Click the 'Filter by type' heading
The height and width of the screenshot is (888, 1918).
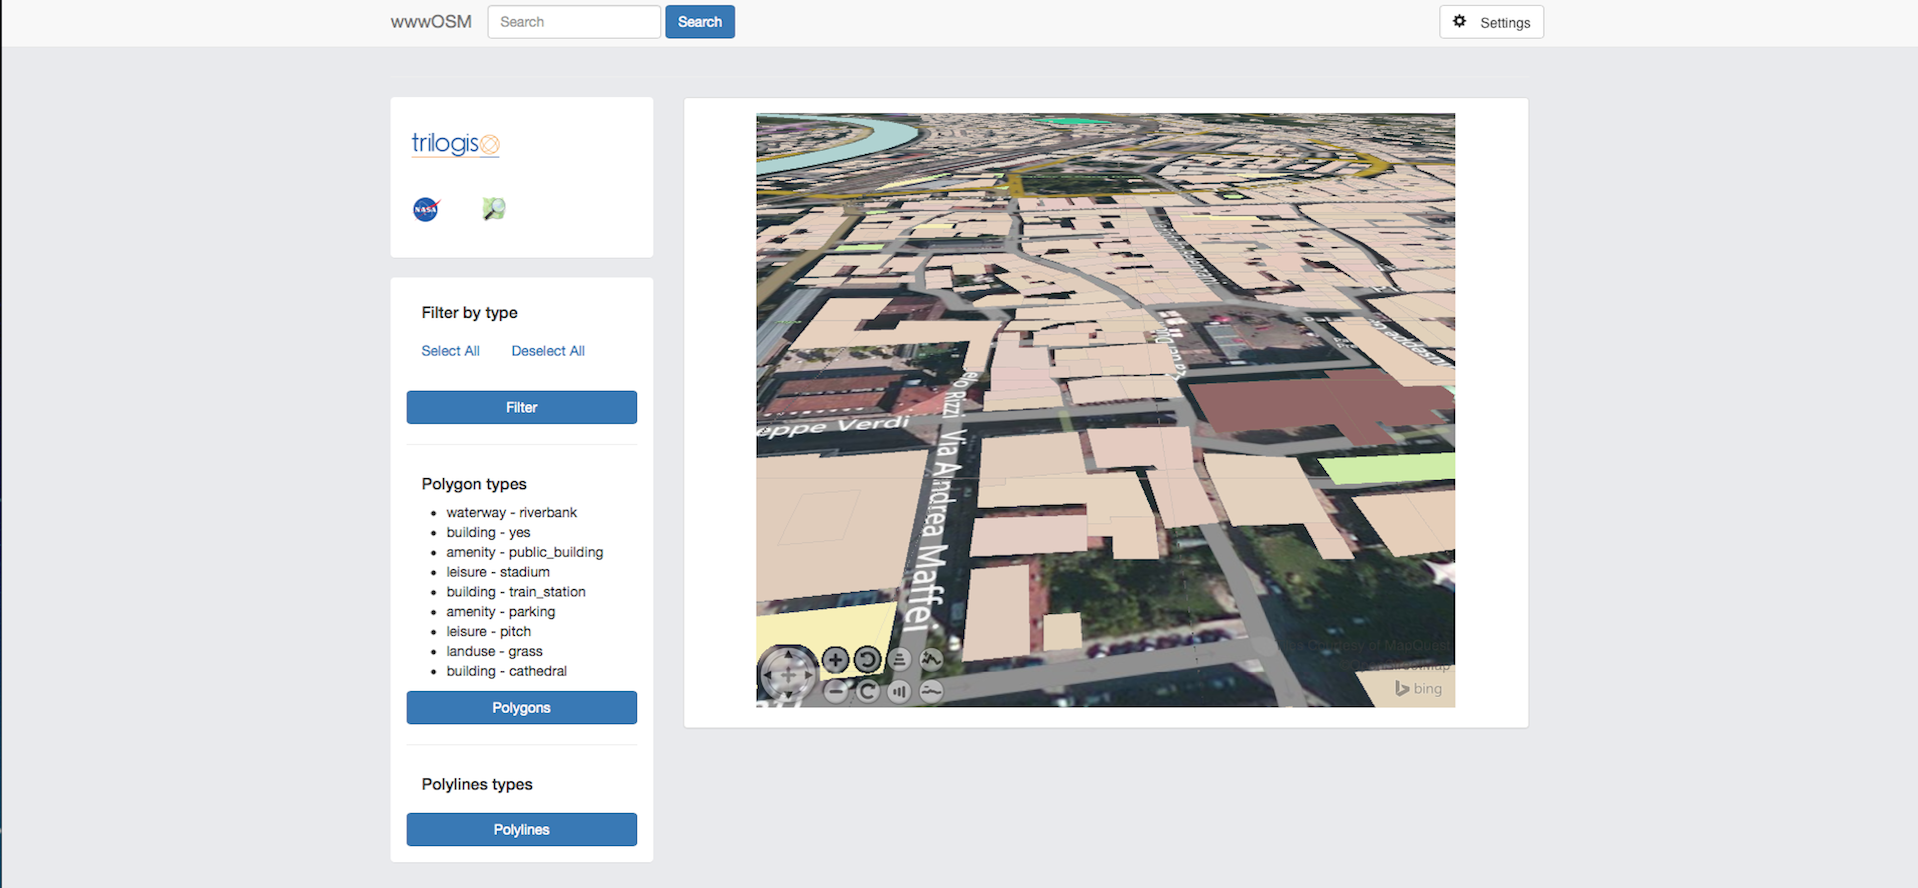pos(469,313)
